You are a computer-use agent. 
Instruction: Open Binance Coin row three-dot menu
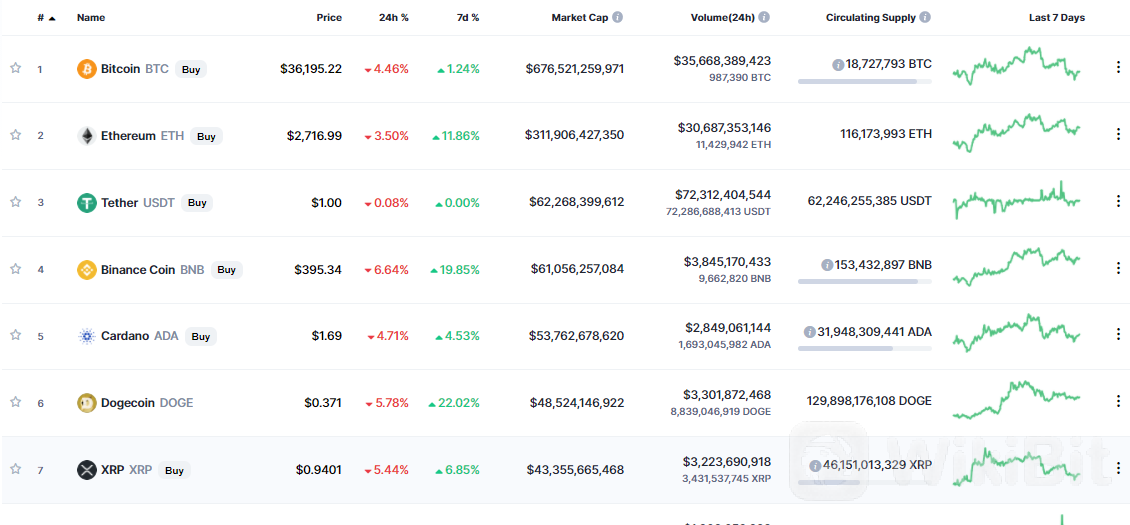[1118, 267]
